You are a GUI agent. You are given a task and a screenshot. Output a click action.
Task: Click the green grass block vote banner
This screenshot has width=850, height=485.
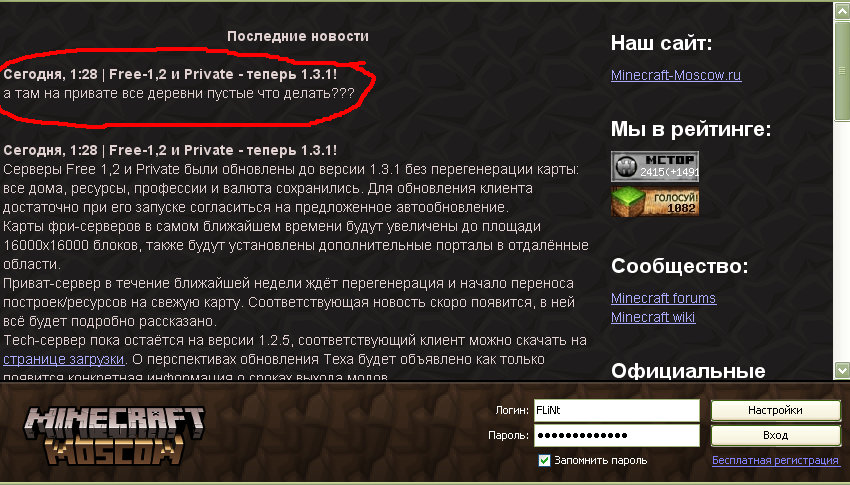pyautogui.click(x=655, y=202)
